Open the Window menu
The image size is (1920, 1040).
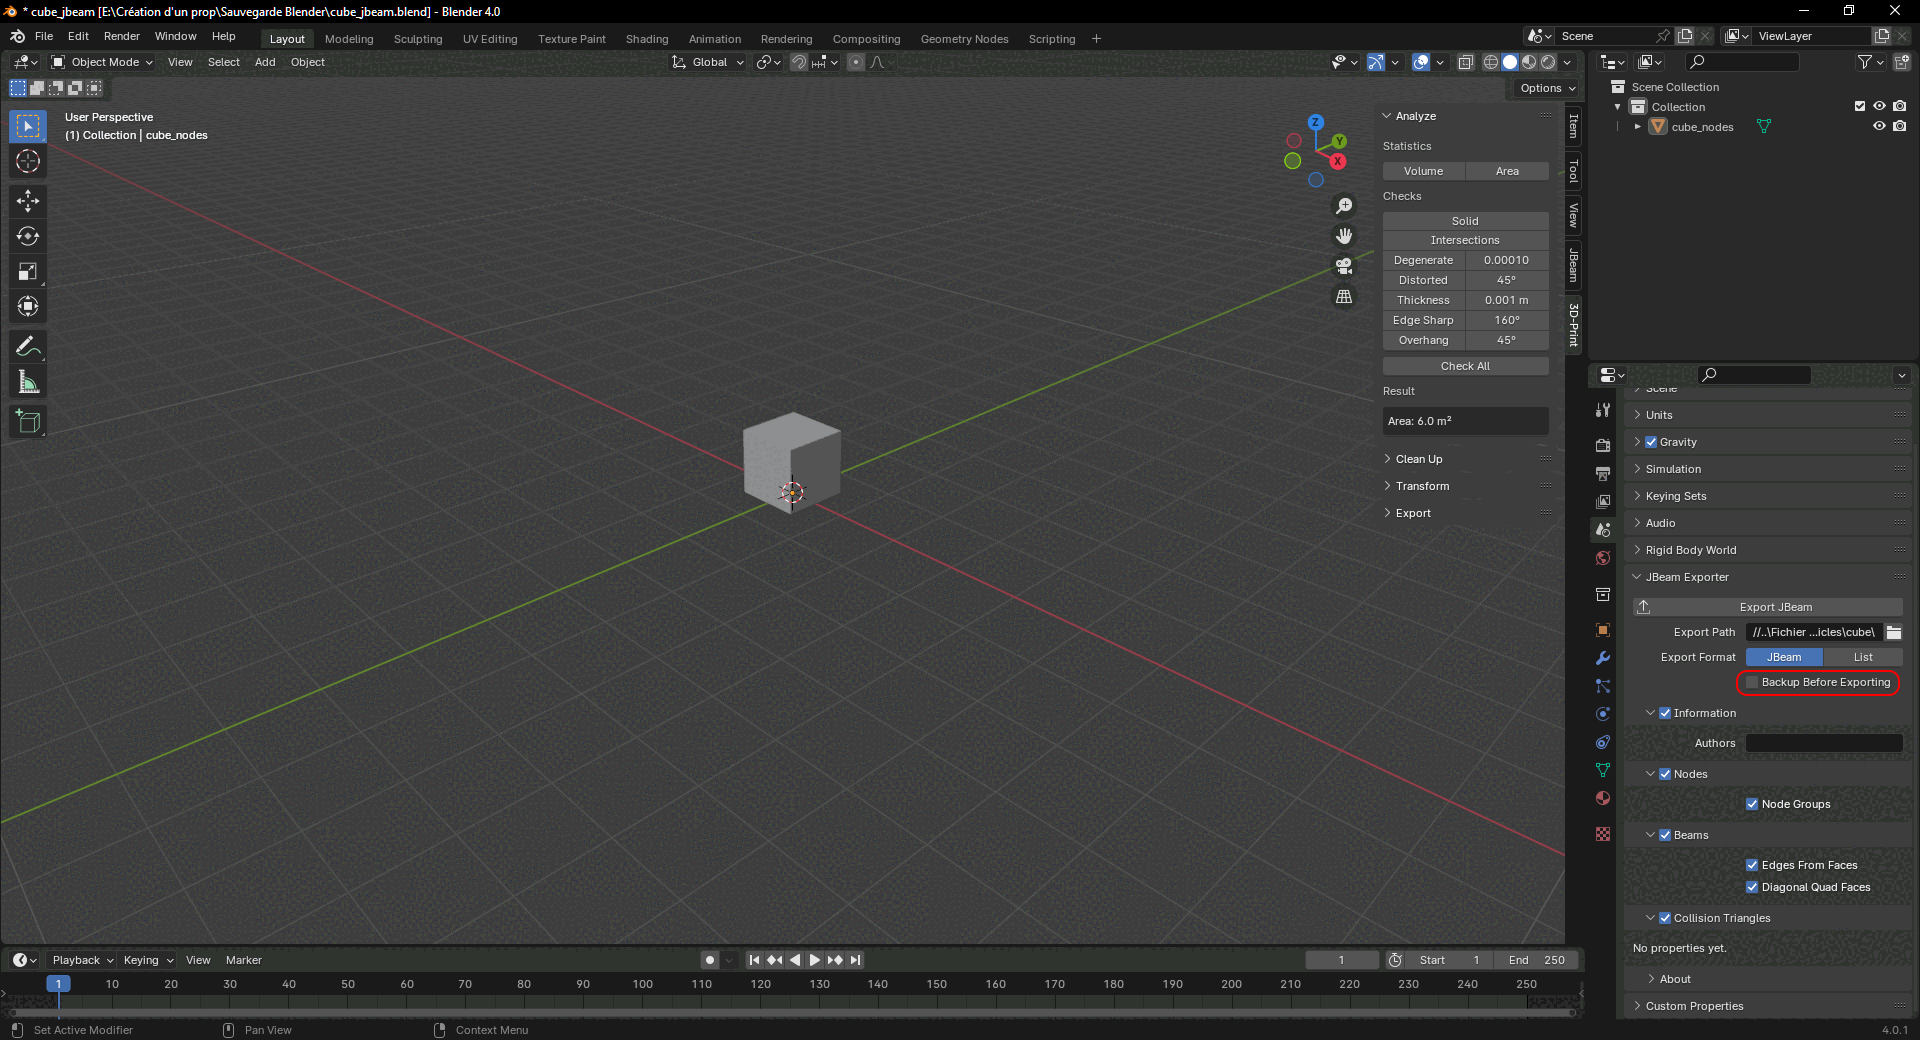176,36
